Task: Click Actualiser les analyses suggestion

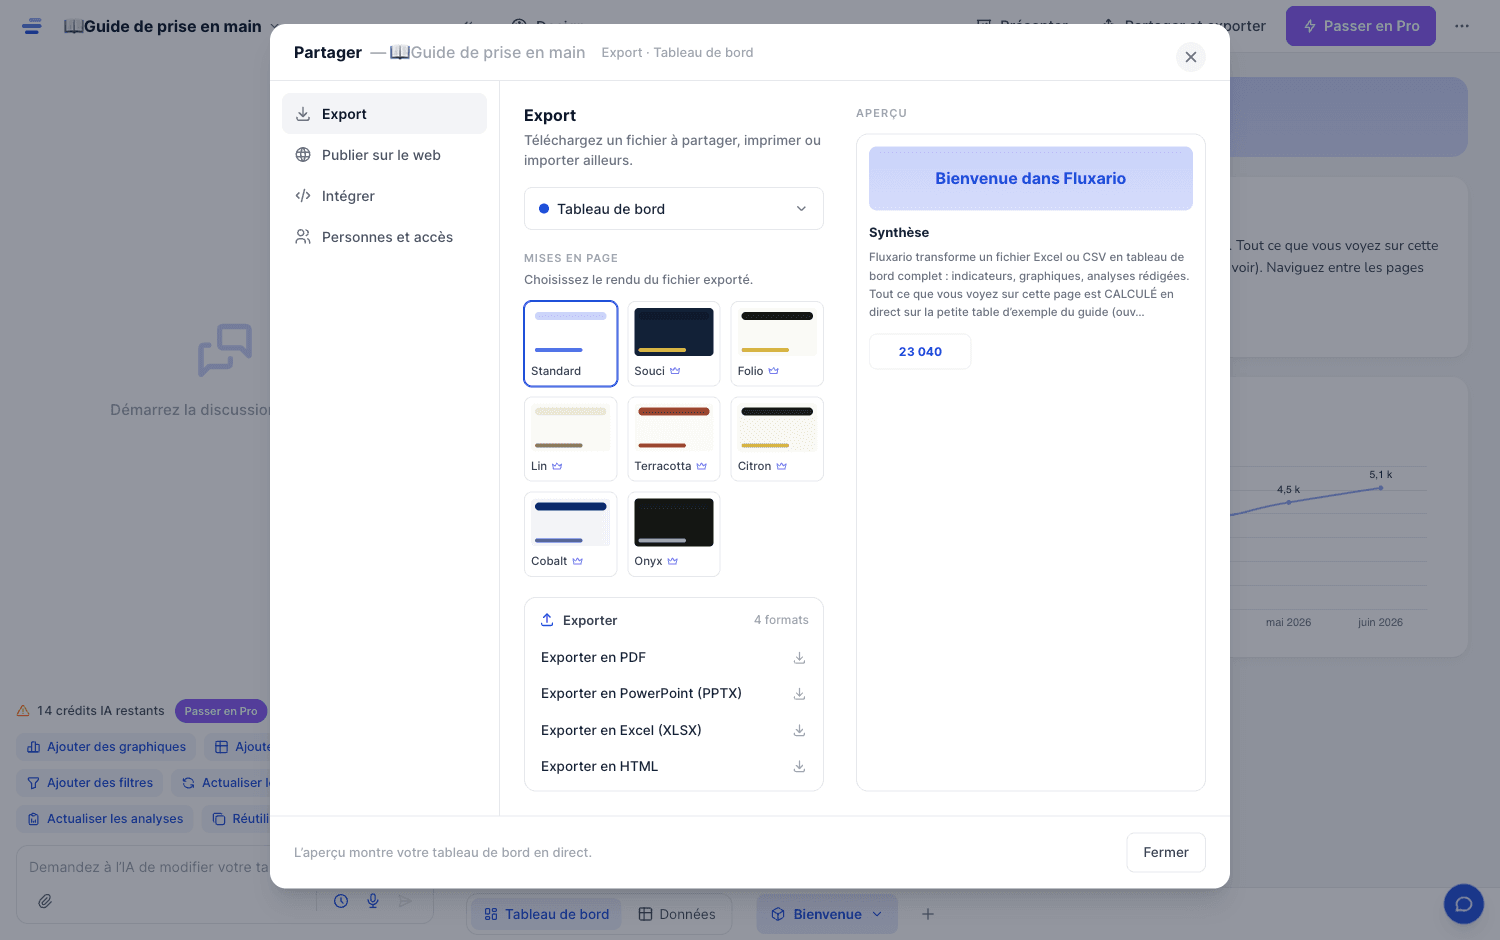Action: tap(105, 819)
